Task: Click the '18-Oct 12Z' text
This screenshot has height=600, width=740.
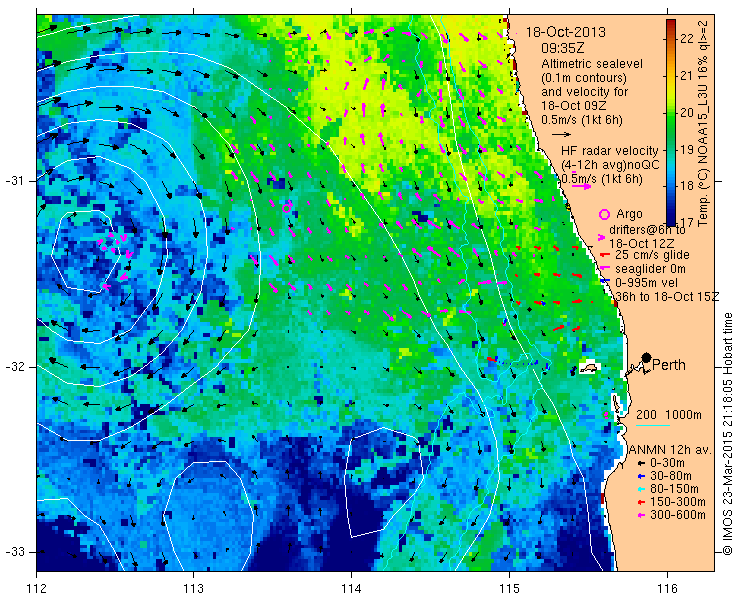Action: (641, 244)
